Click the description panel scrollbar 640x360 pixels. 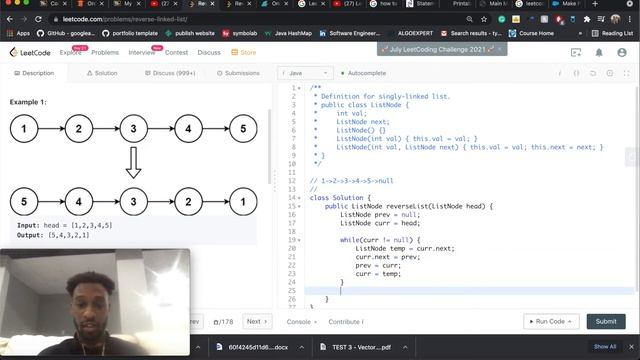click(x=269, y=147)
